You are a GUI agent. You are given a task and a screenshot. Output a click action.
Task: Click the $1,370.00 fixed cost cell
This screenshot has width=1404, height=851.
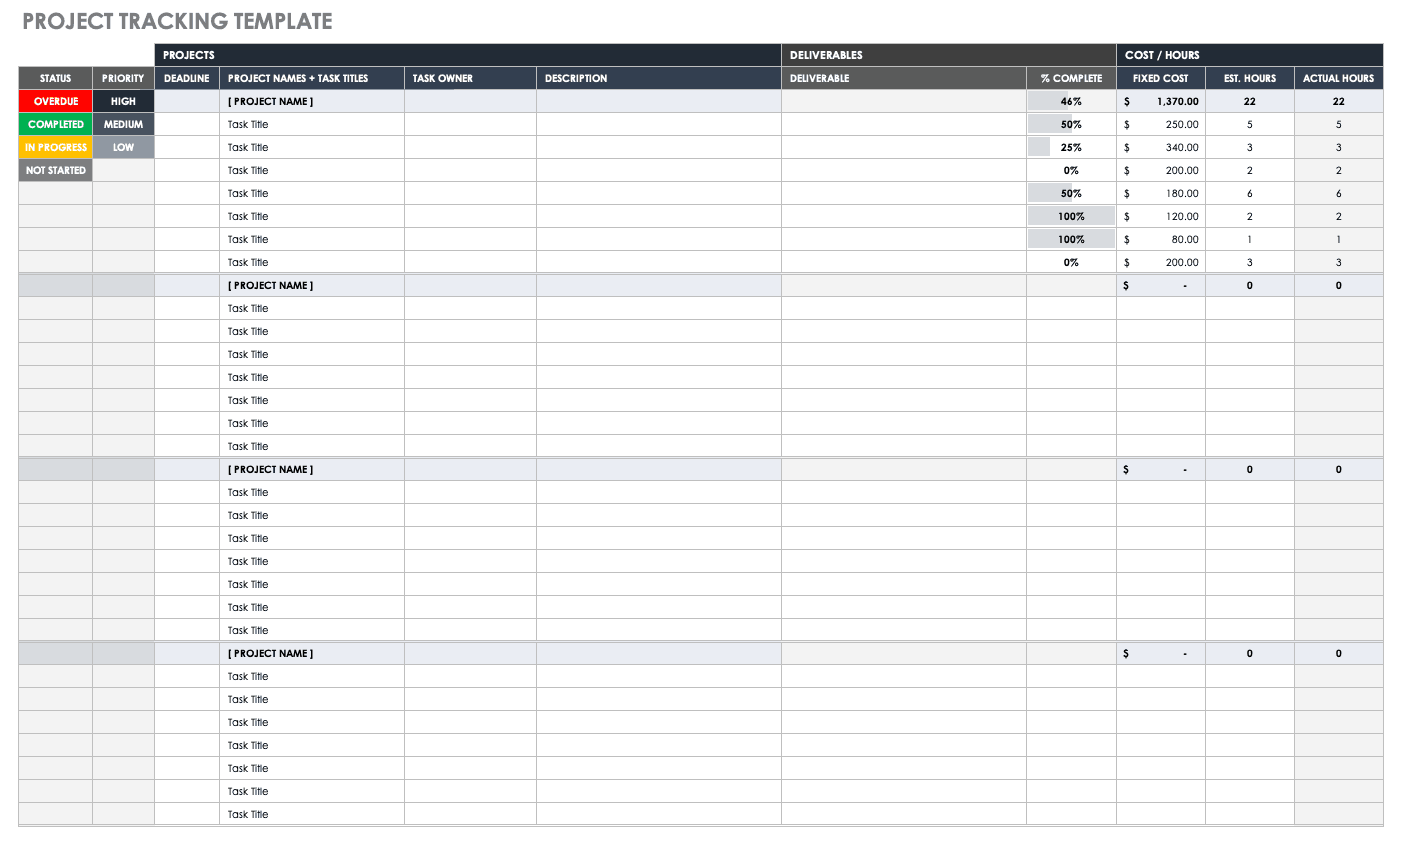[1160, 101]
